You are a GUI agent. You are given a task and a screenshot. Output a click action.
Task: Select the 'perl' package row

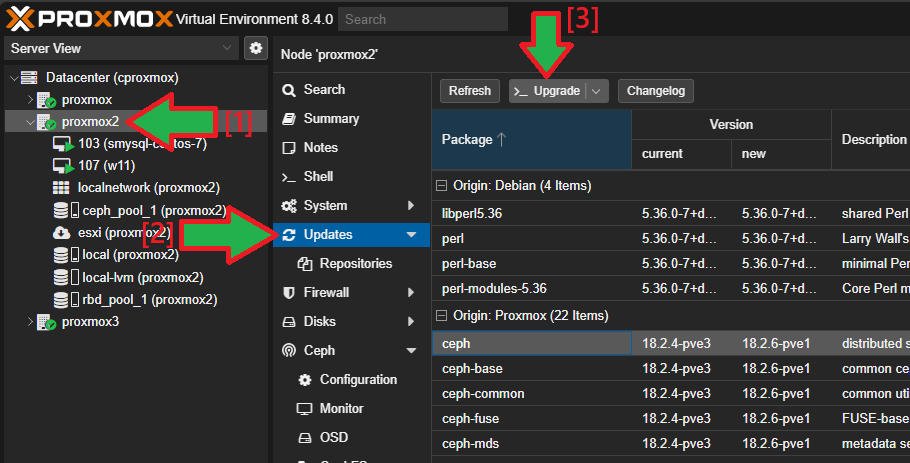(x=671, y=238)
